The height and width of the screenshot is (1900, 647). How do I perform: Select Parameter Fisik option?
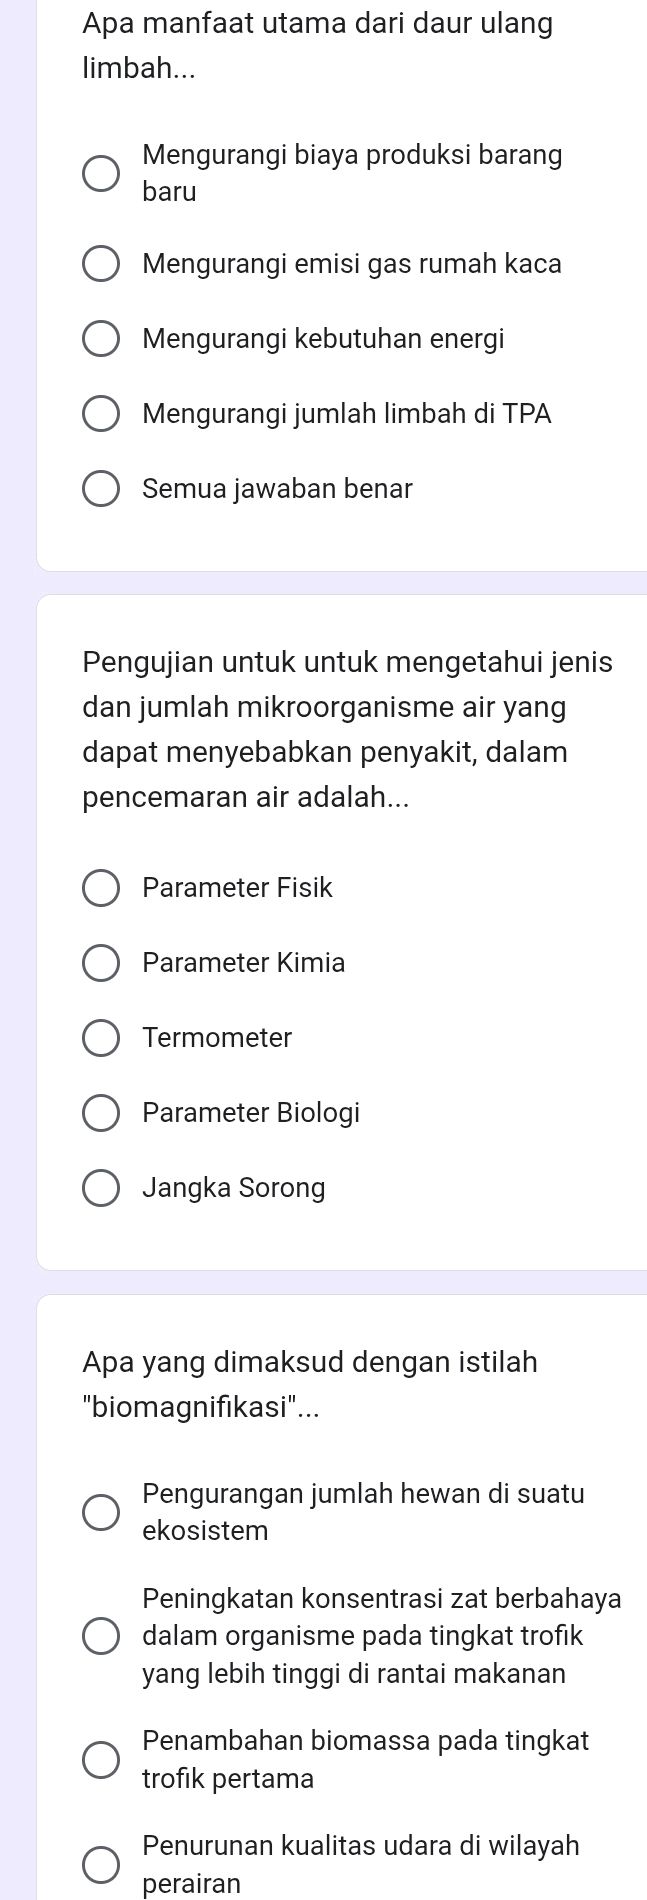point(101,888)
